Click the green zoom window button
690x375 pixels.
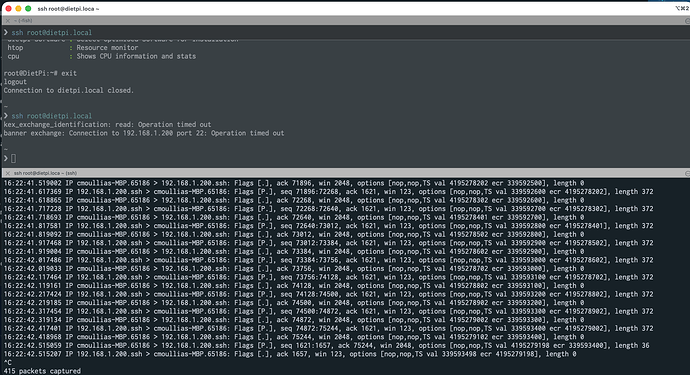(x=28, y=8)
